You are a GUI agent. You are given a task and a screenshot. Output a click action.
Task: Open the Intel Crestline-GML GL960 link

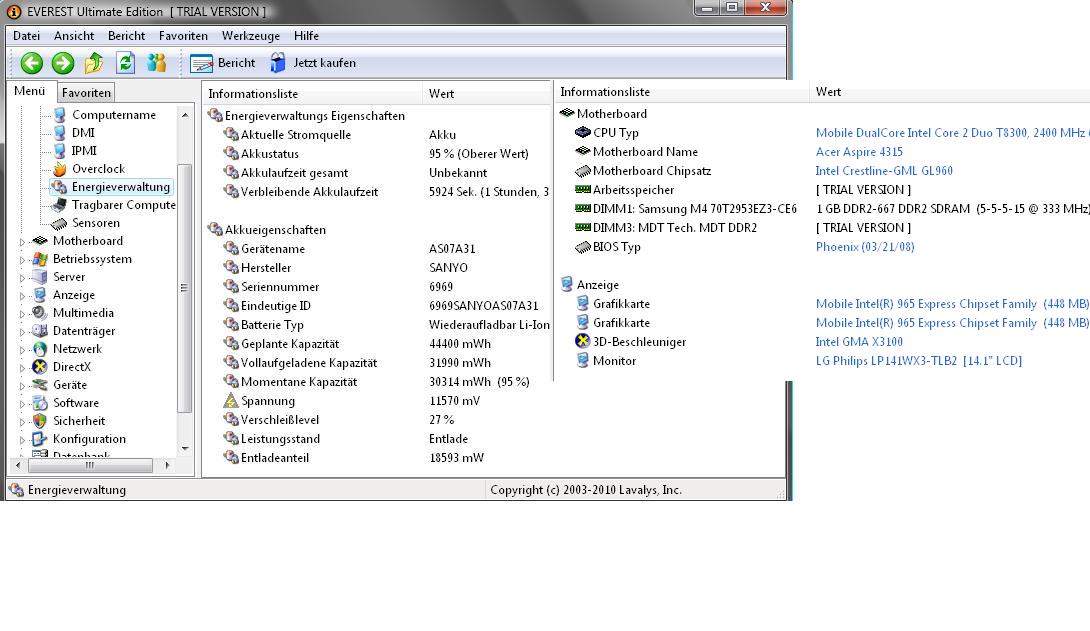[884, 171]
